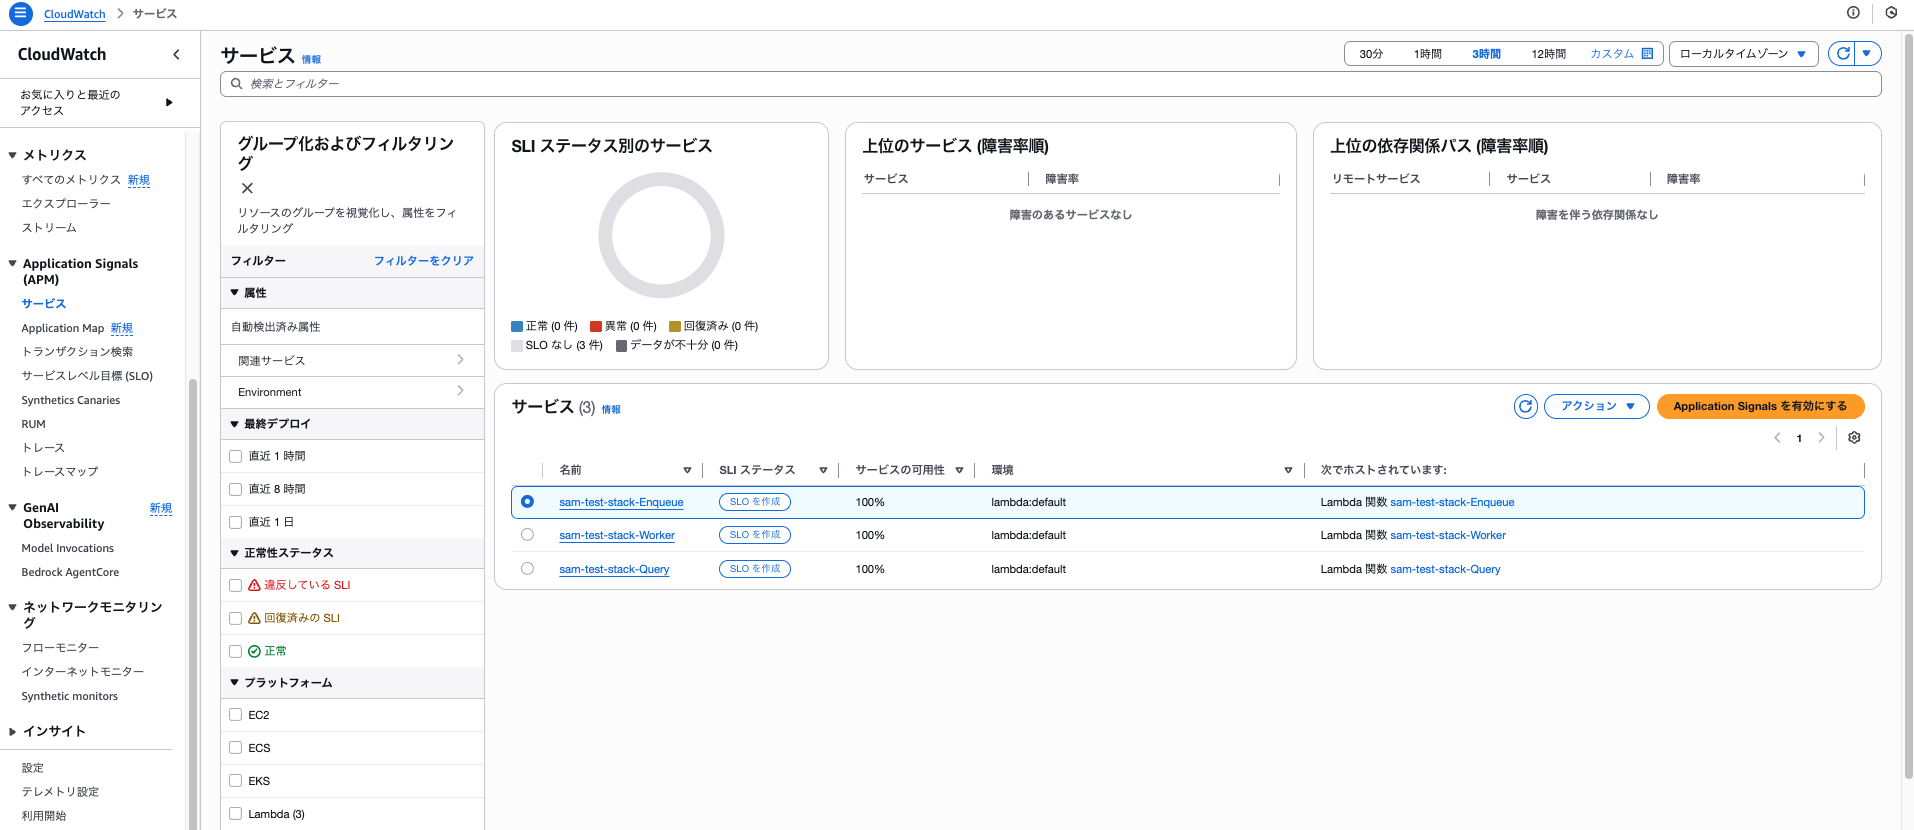The width and height of the screenshot is (1914, 830).
Task: Check EKS platform checkbox
Action: [x=236, y=781]
